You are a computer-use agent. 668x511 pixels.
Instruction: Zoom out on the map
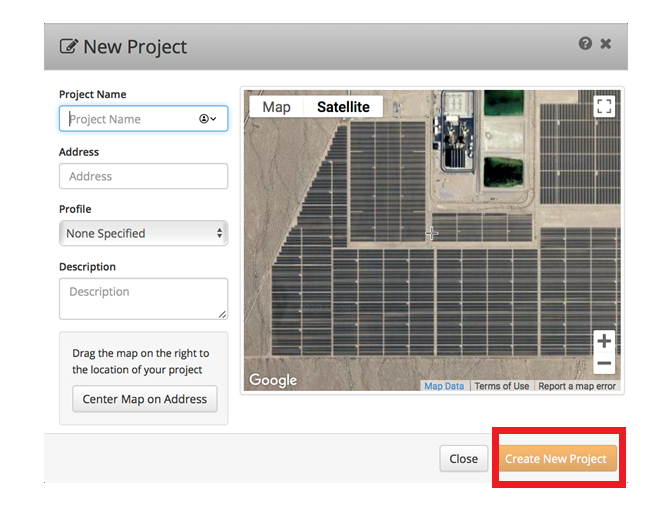tap(604, 363)
